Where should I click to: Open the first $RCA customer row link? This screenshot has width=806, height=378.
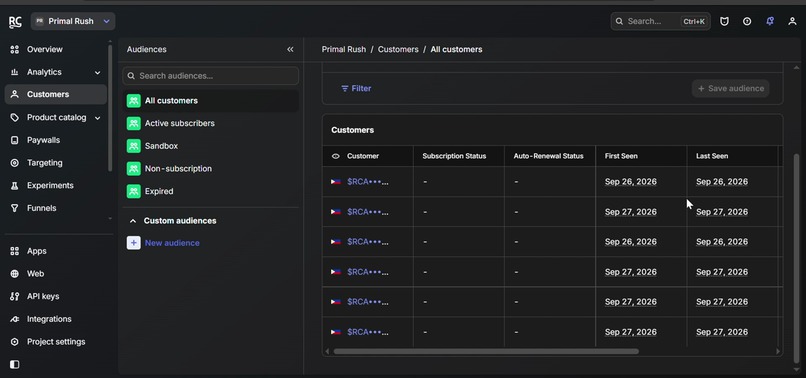coord(368,182)
